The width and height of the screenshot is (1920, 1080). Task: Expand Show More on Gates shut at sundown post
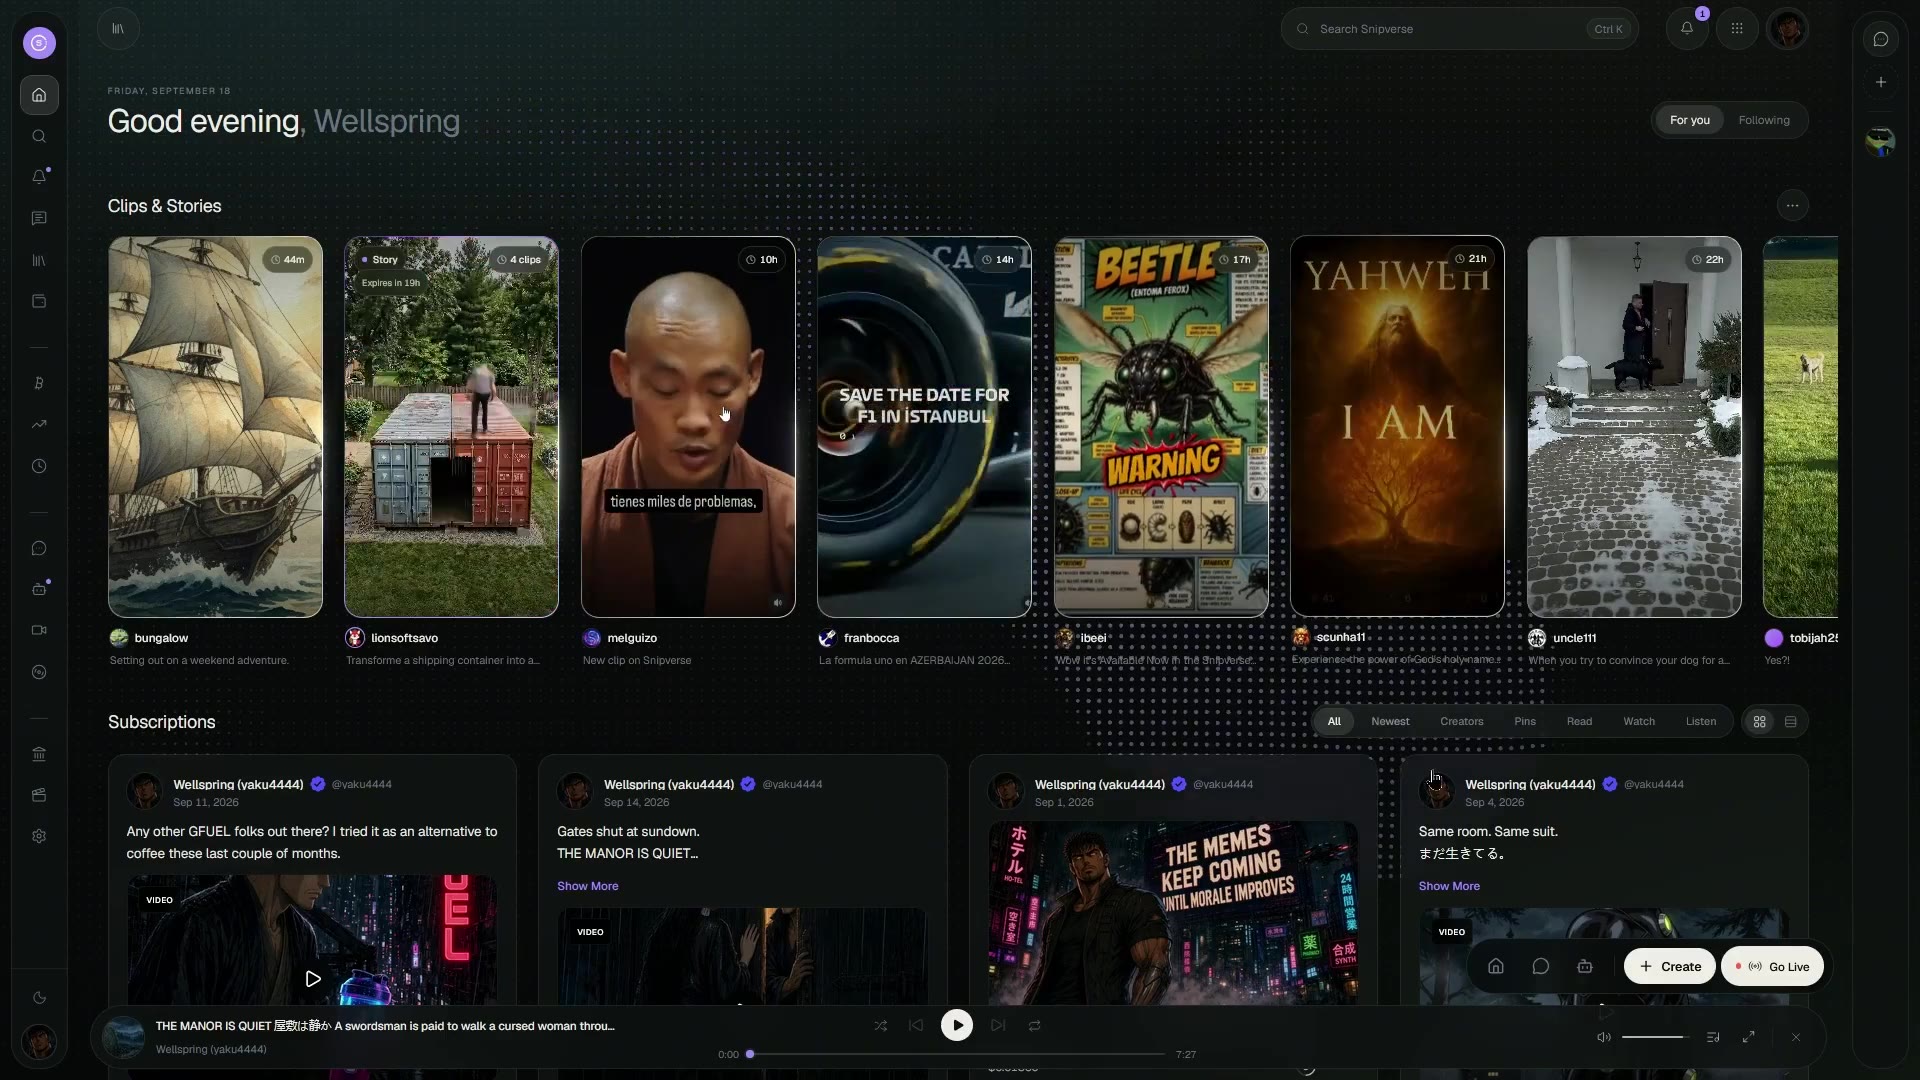587,886
